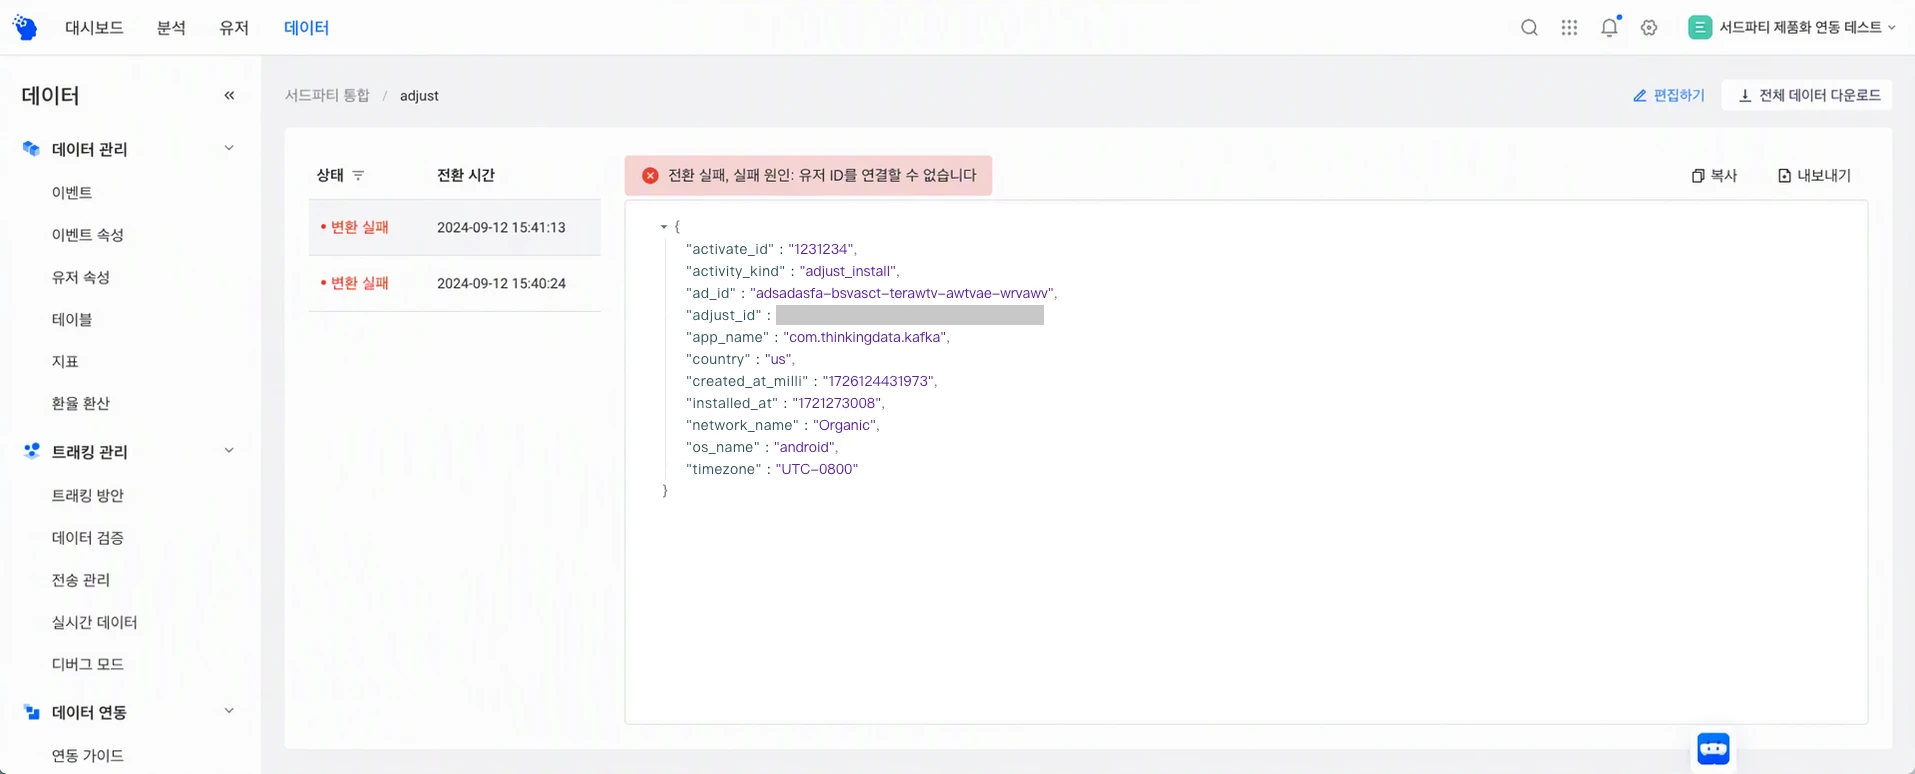Copy the JSON with 복사 button
Viewport: 1915px width, 774px height.
coord(1714,175)
